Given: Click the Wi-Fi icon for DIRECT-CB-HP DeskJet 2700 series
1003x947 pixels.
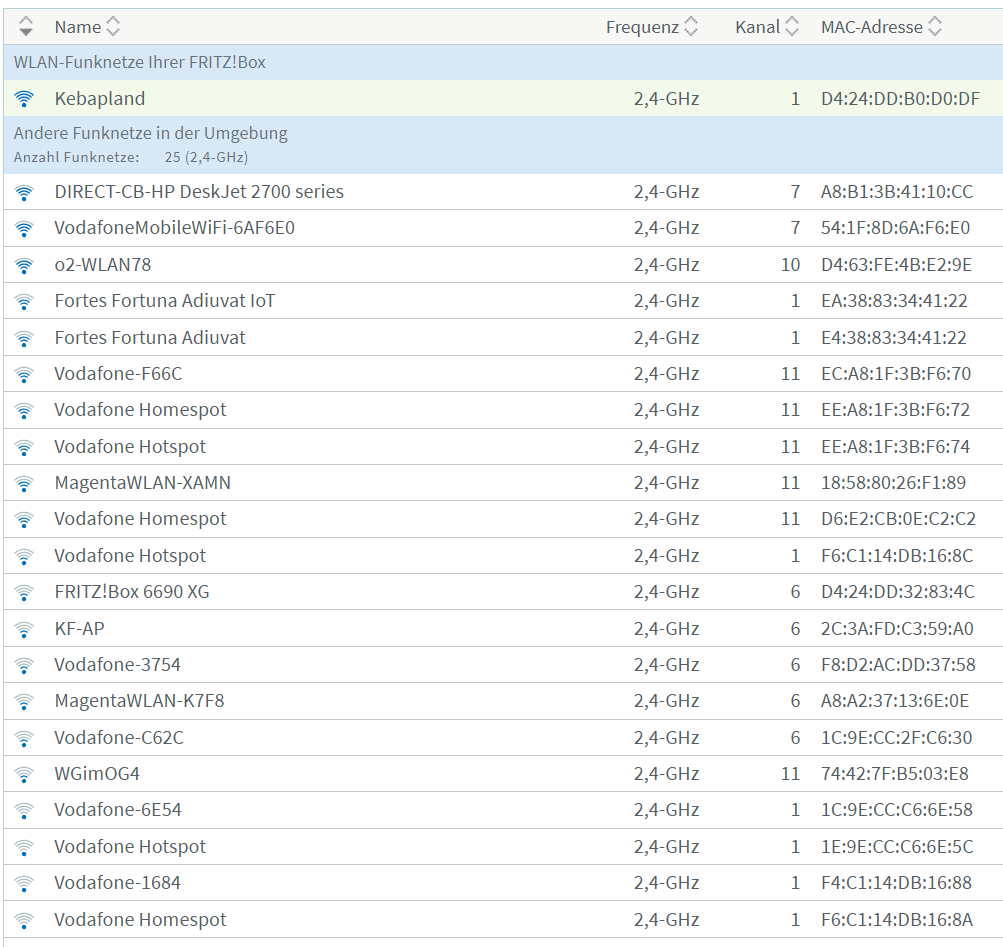Looking at the screenshot, I should [24, 192].
